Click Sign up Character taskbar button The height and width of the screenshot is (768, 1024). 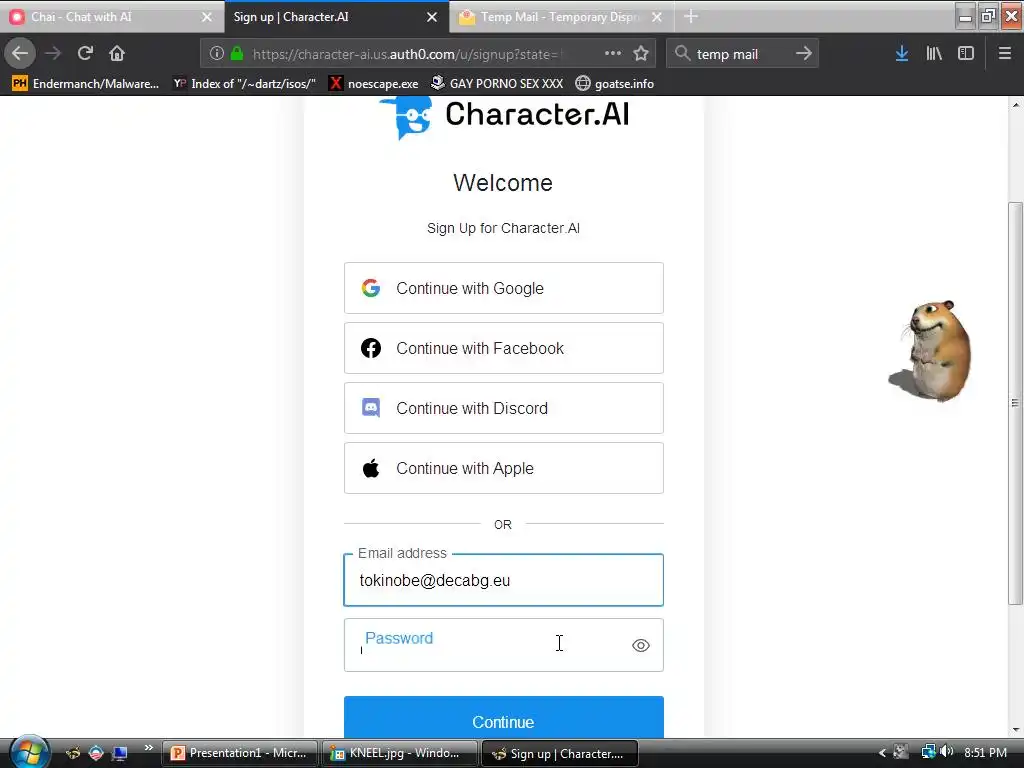559,753
